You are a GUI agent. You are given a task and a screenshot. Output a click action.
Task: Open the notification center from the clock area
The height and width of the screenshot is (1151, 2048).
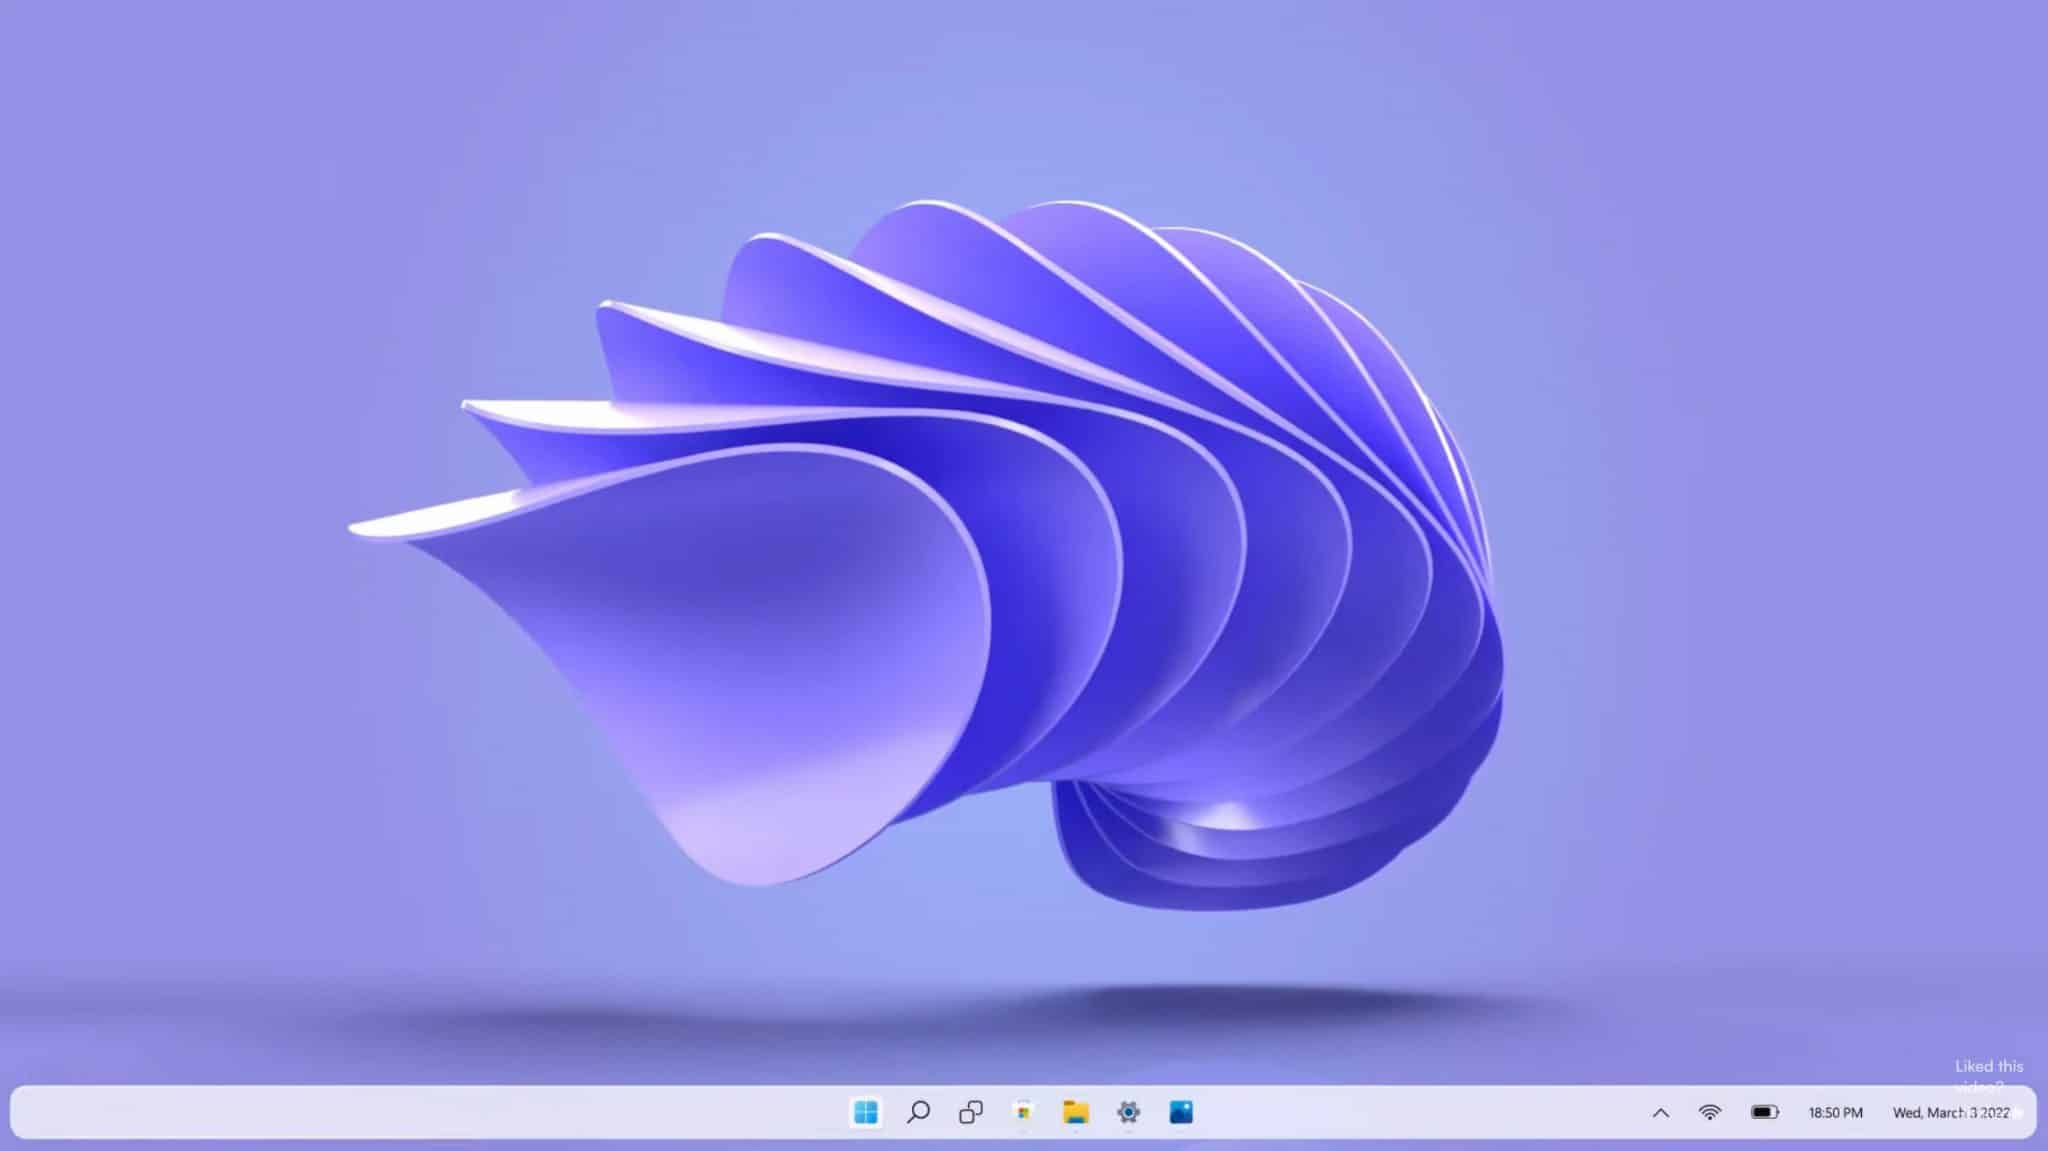pos(1890,1112)
